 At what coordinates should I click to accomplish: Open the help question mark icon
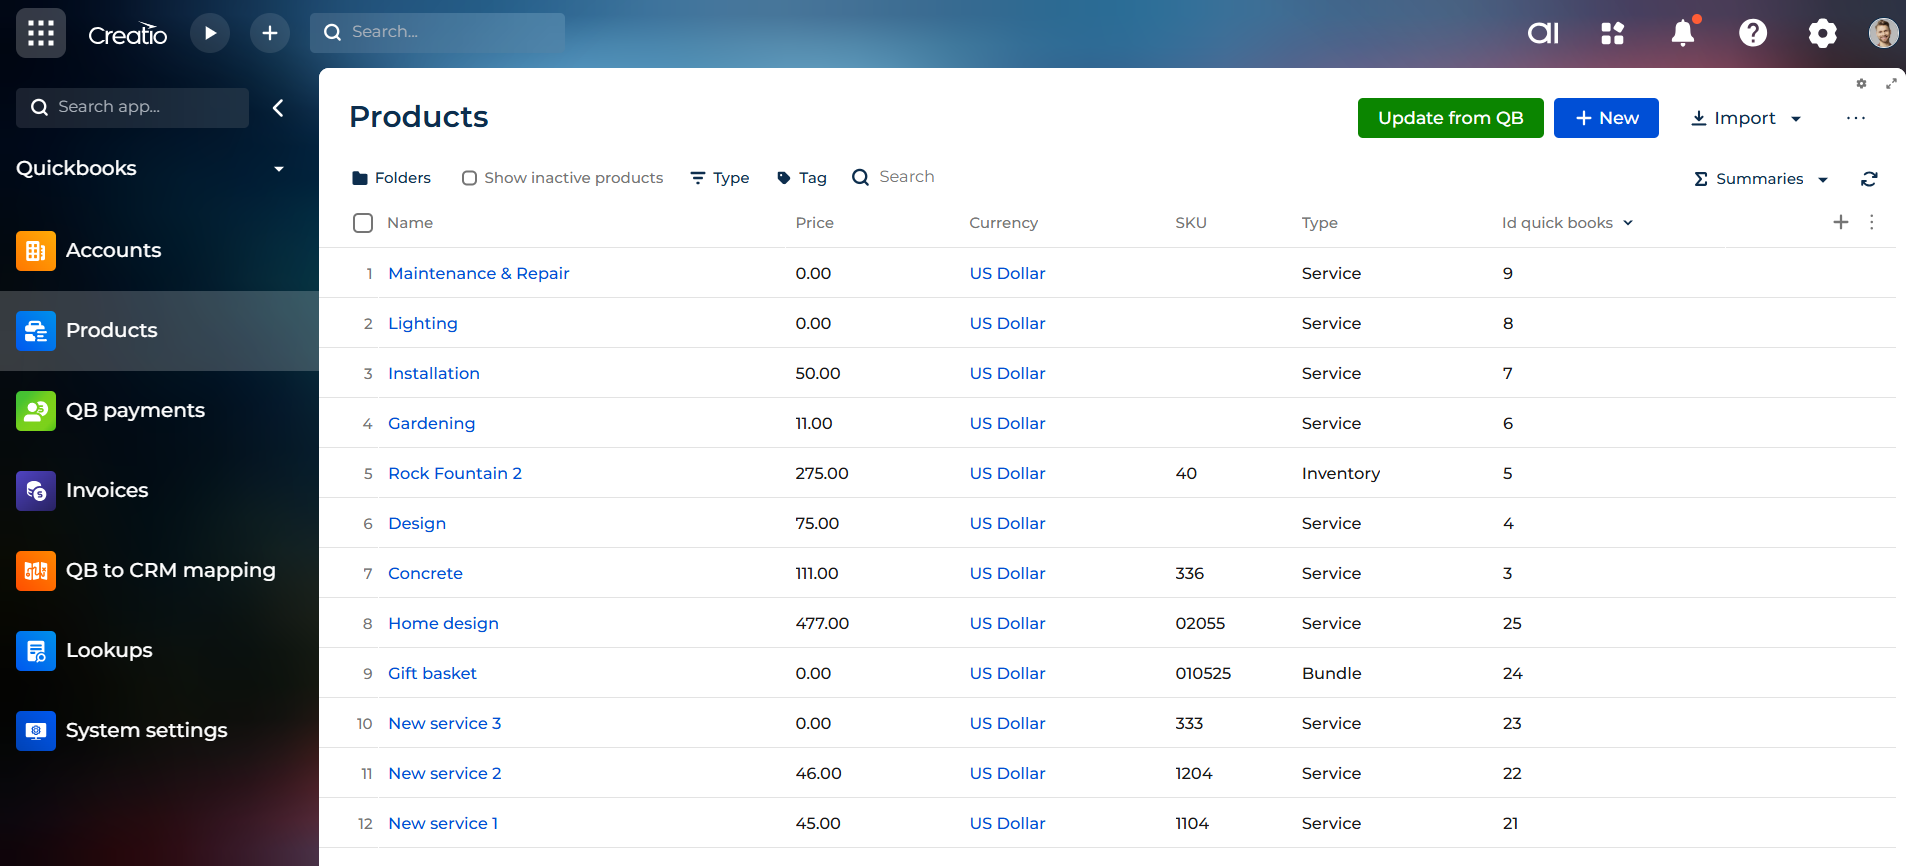(1753, 33)
